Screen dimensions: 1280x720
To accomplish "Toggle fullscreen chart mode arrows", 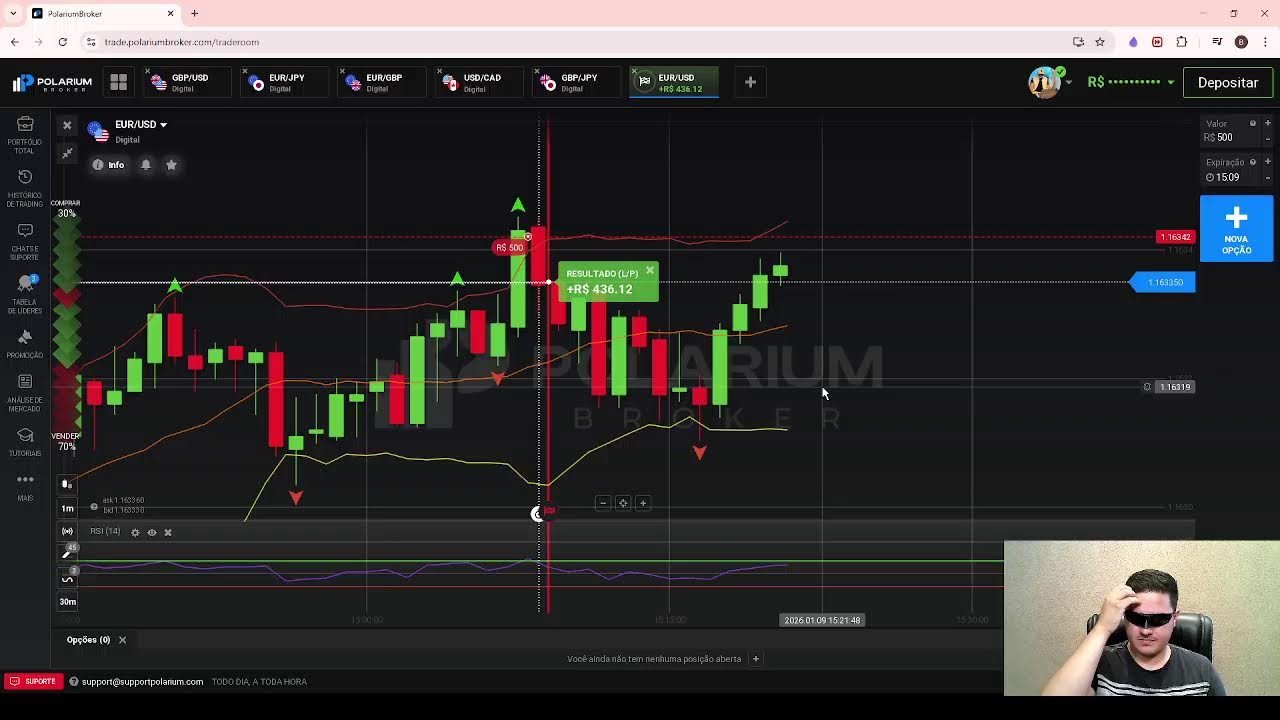I will pyautogui.click(x=68, y=153).
